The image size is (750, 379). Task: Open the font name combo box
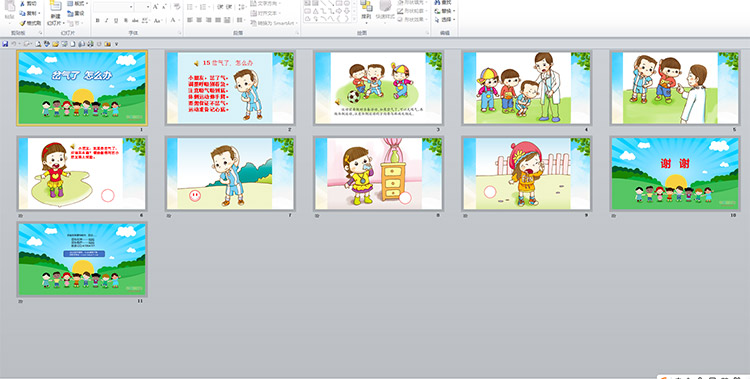[113, 7]
